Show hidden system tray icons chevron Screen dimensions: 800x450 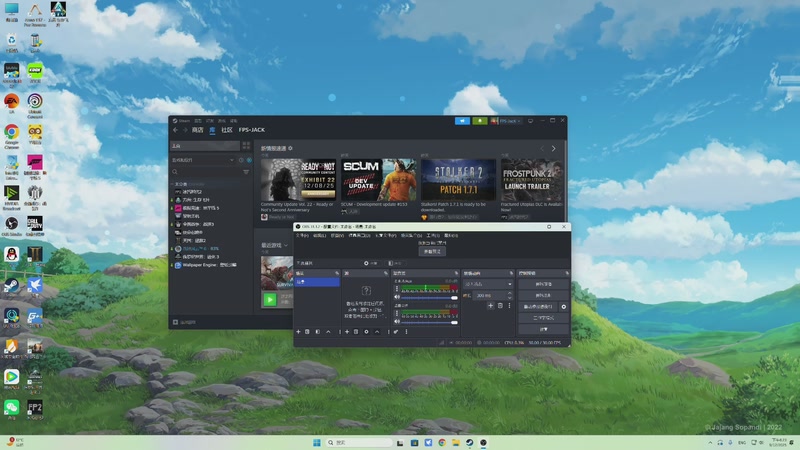pos(710,443)
